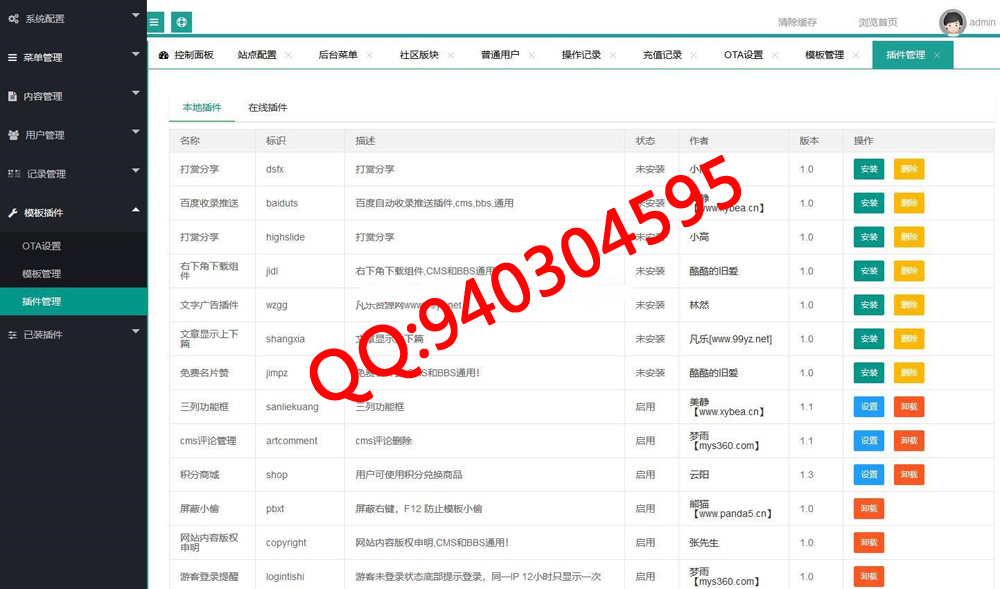Click the admin avatar picture

[x=952, y=22]
